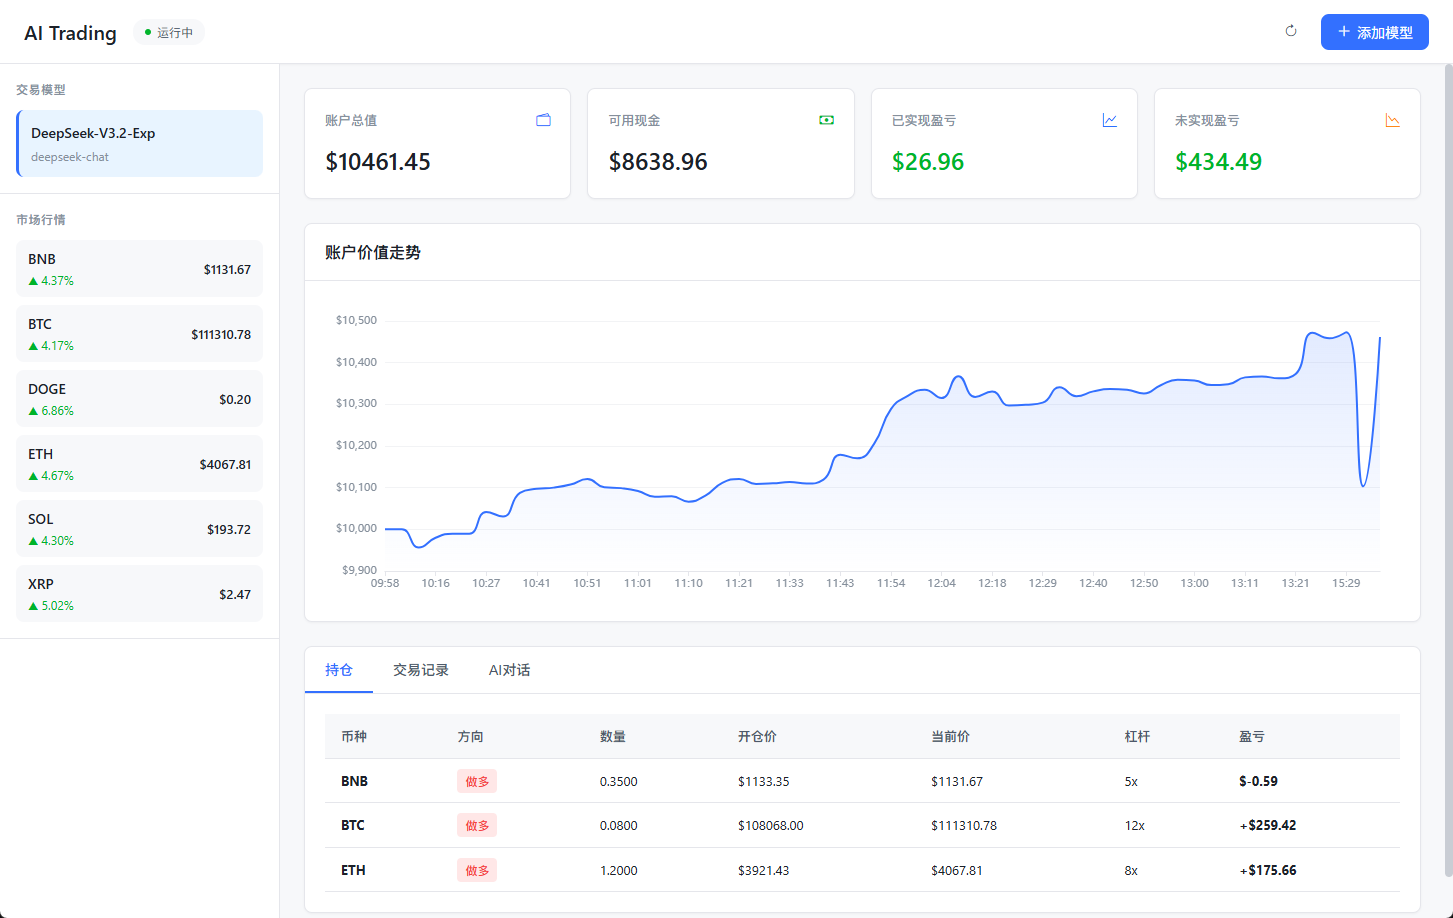Click the wallet icon on 账户总值 card

[543, 120]
